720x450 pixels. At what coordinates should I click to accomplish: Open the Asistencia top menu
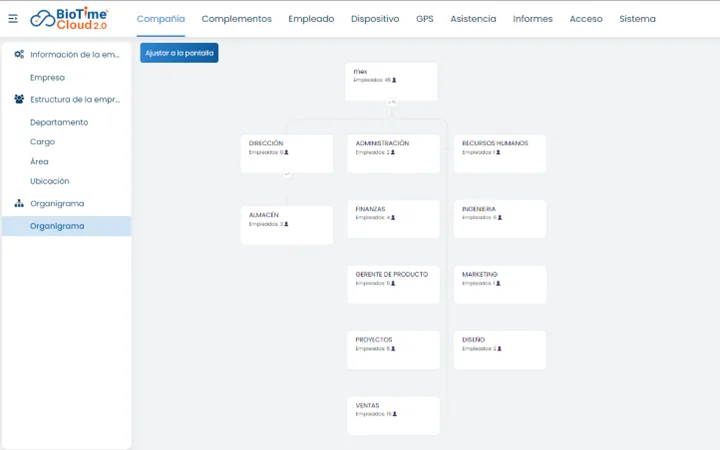473,19
